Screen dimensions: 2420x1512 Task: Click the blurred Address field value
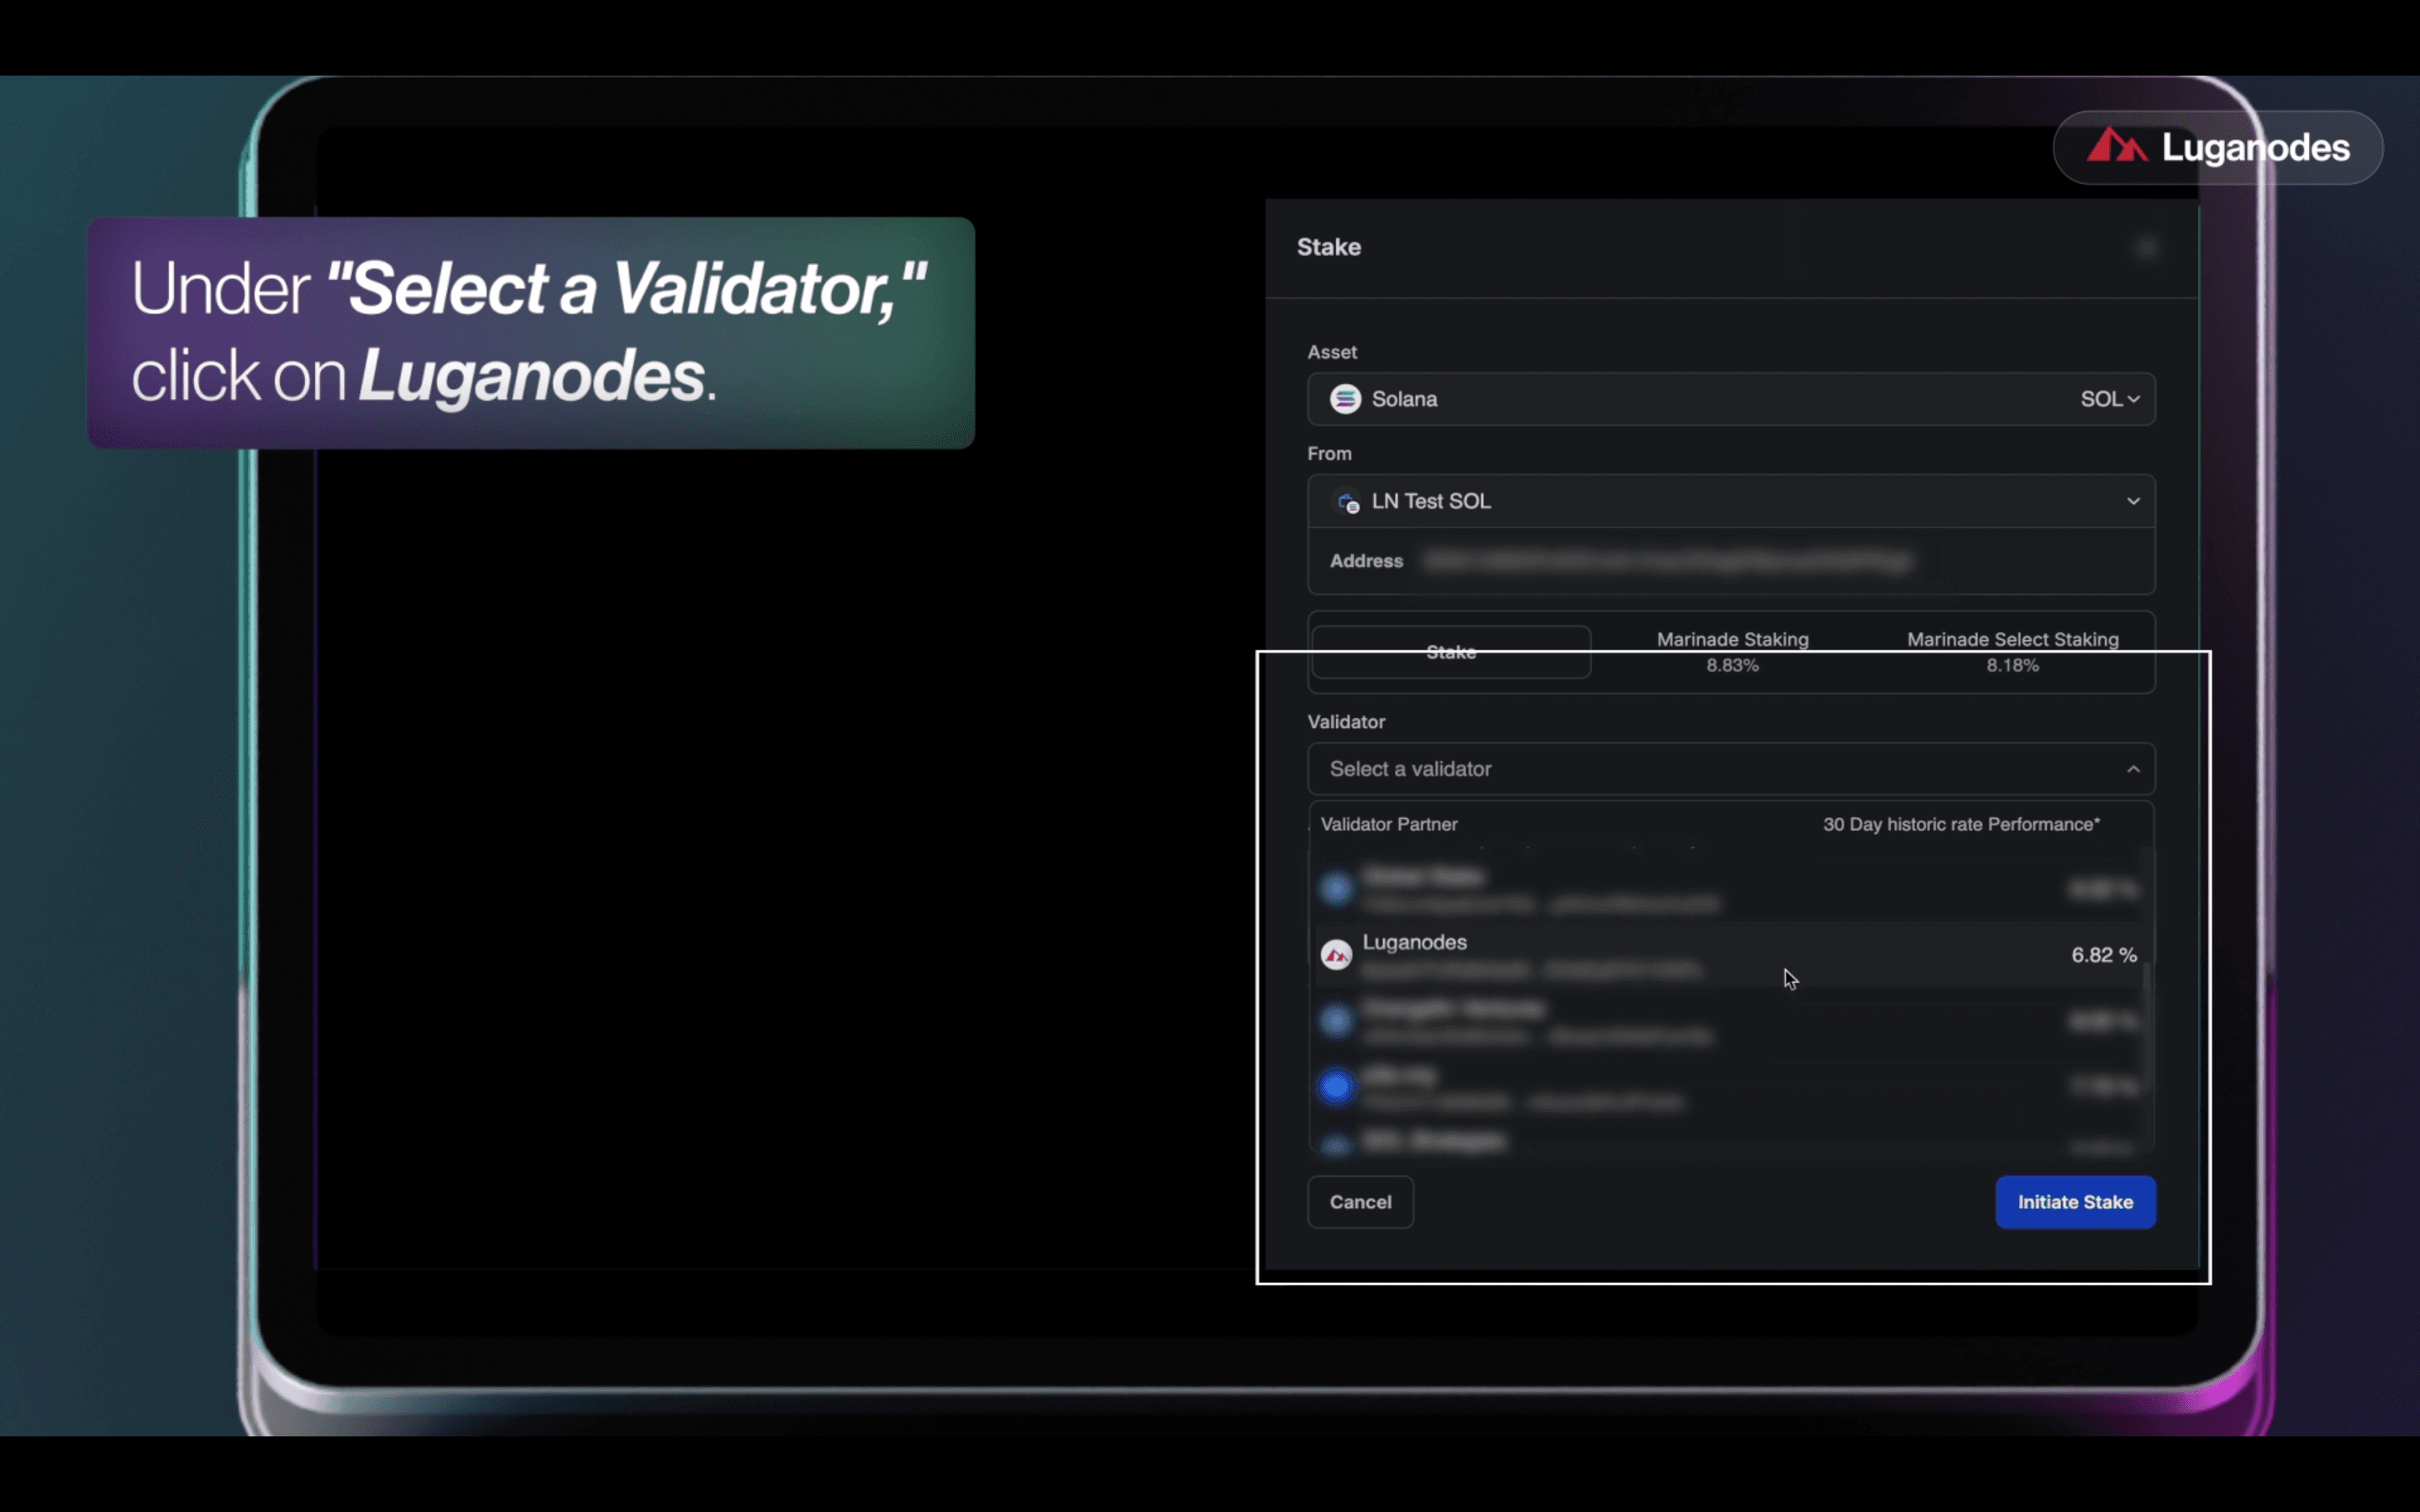pos(1668,561)
